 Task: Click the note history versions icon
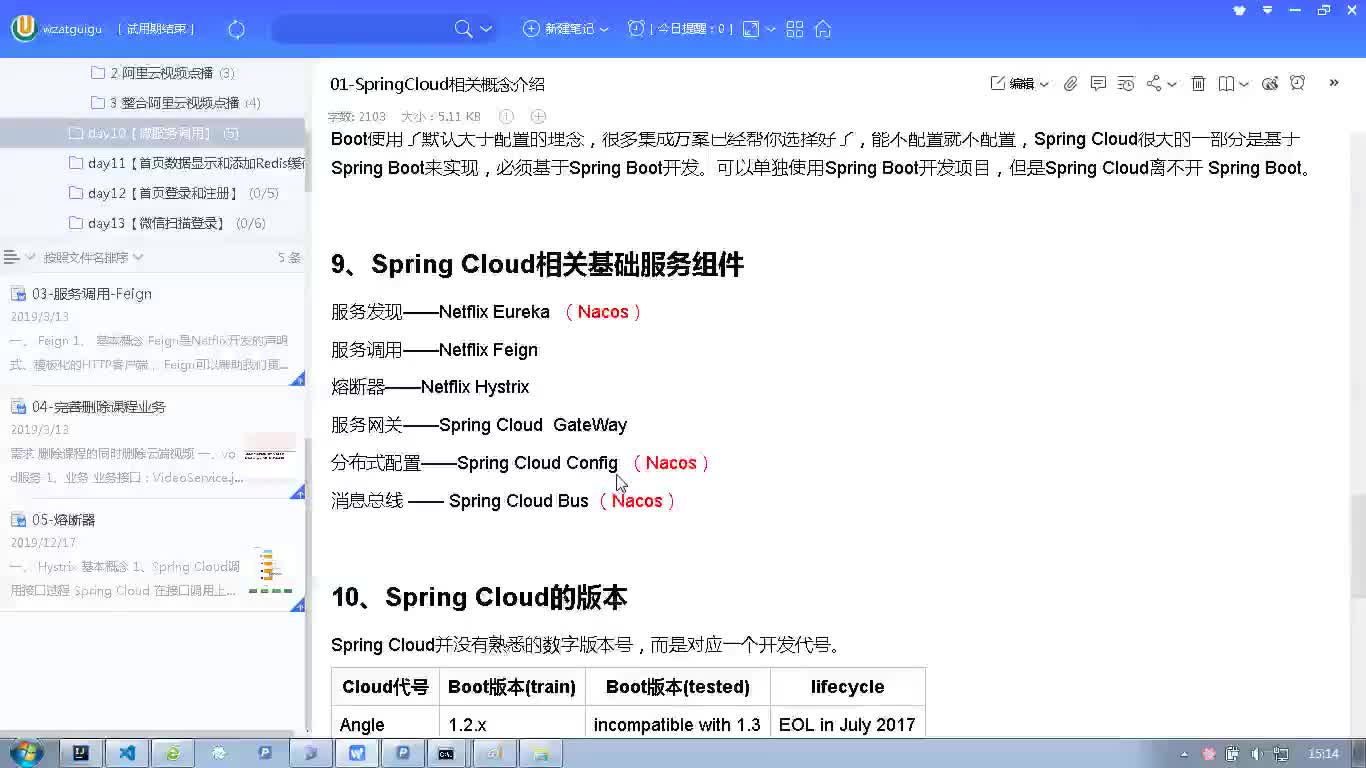(x=1126, y=84)
